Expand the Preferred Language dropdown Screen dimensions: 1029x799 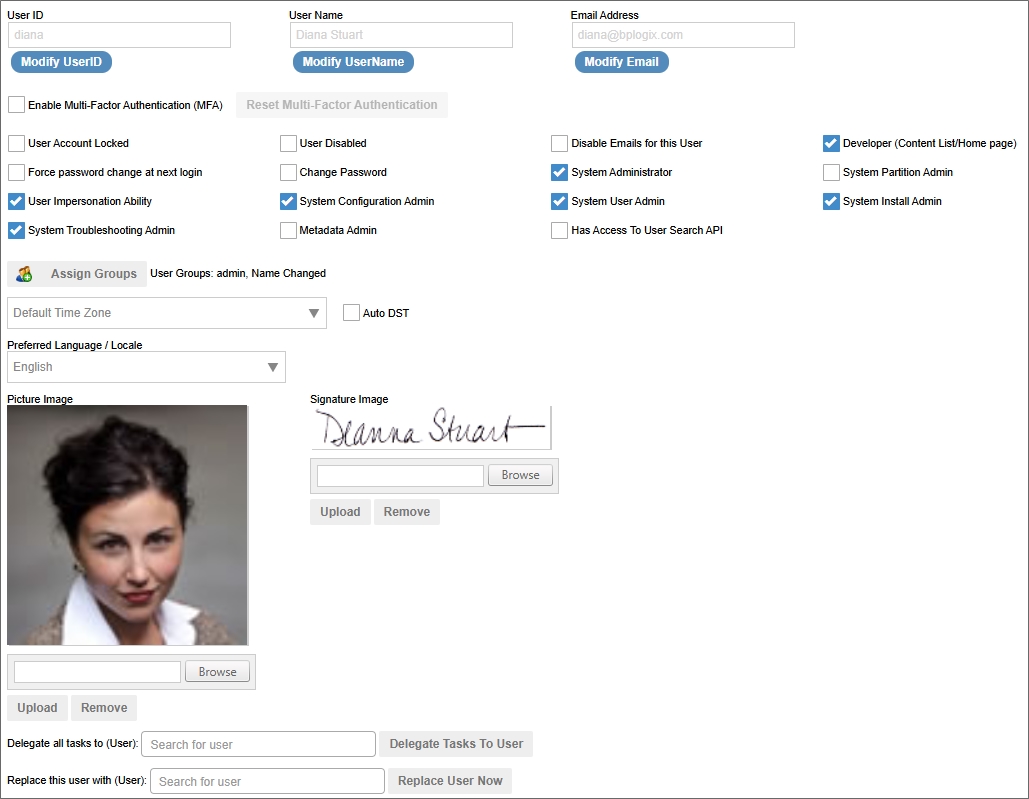(146, 367)
